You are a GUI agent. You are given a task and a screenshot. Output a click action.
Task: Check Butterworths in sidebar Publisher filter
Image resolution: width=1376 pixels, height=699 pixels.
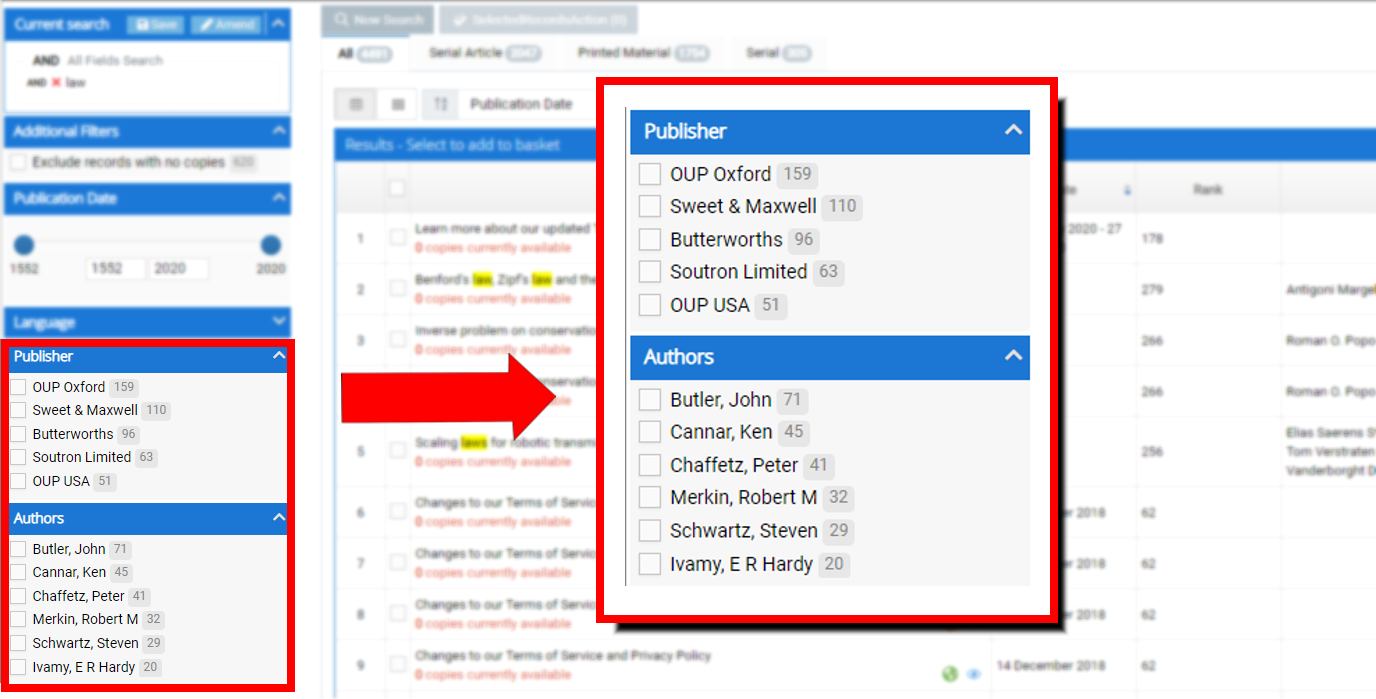[x=19, y=434]
